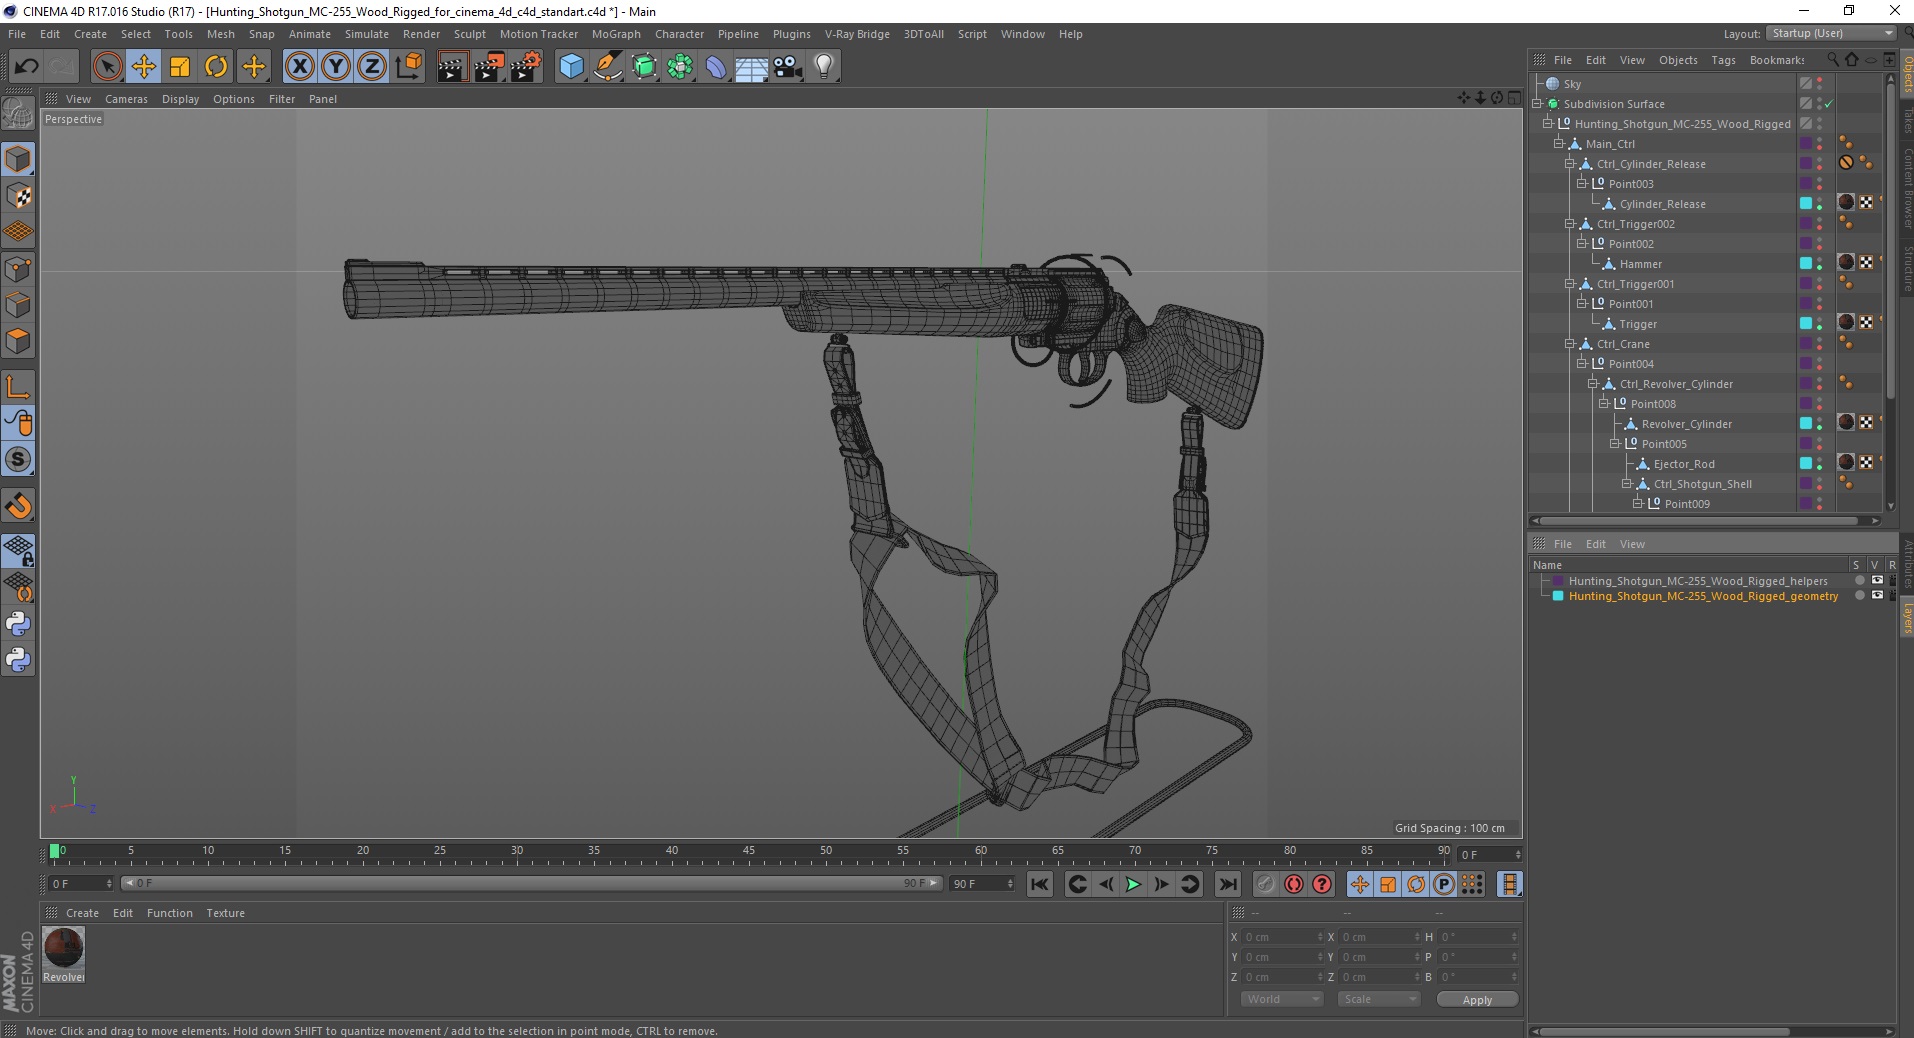This screenshot has width=1914, height=1038.
Task: Open the Deformer (Bend) icon
Action: 716,67
